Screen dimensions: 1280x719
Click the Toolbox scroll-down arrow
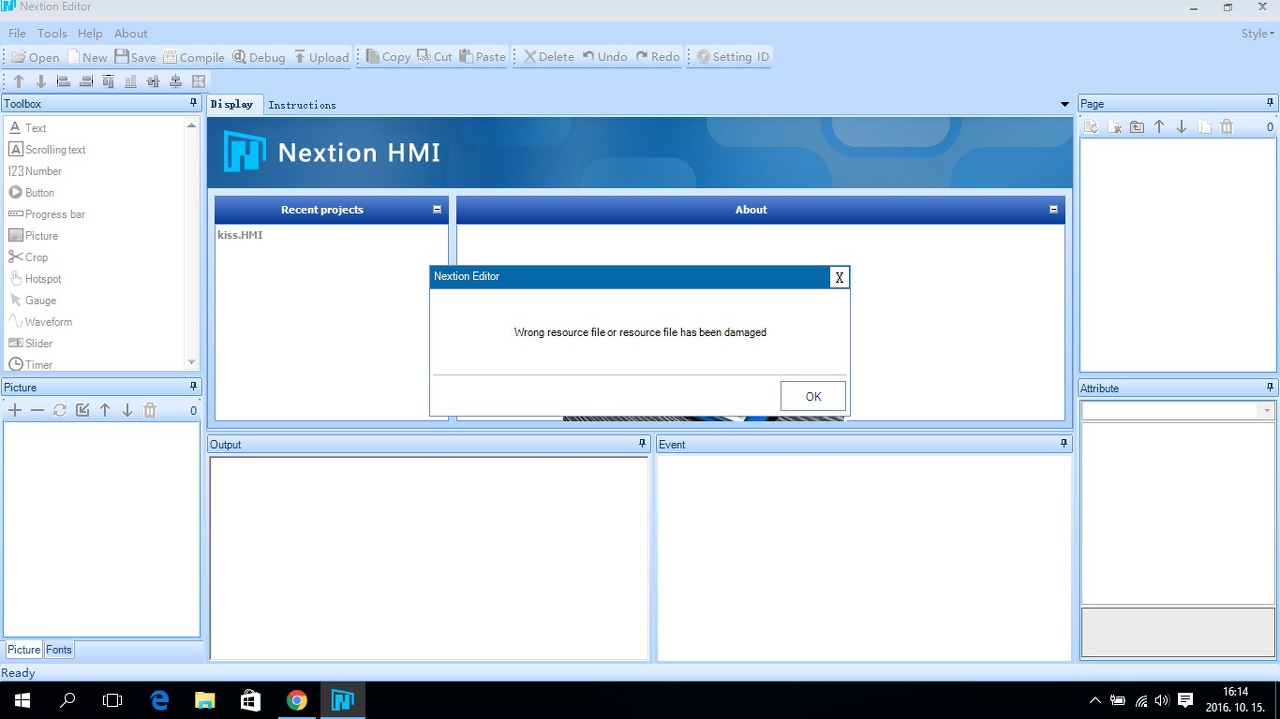click(x=191, y=362)
